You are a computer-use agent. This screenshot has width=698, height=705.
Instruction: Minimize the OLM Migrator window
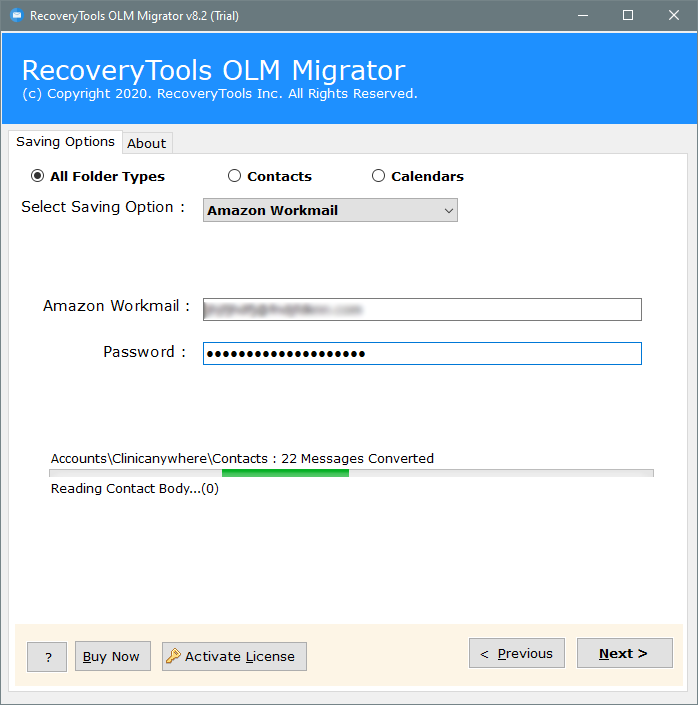tap(583, 15)
